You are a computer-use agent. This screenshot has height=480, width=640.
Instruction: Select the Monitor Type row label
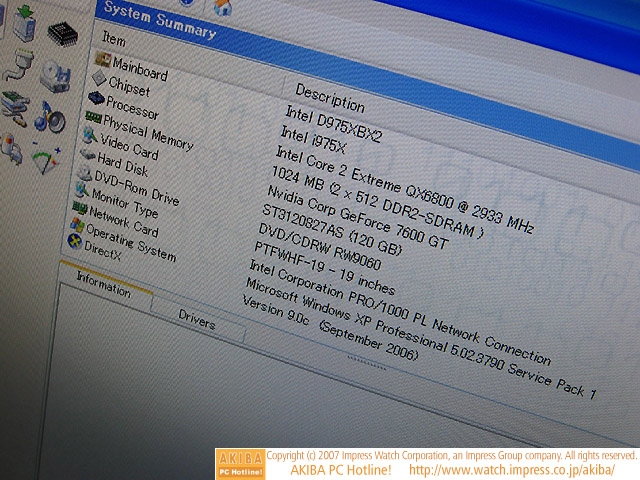coord(125,203)
